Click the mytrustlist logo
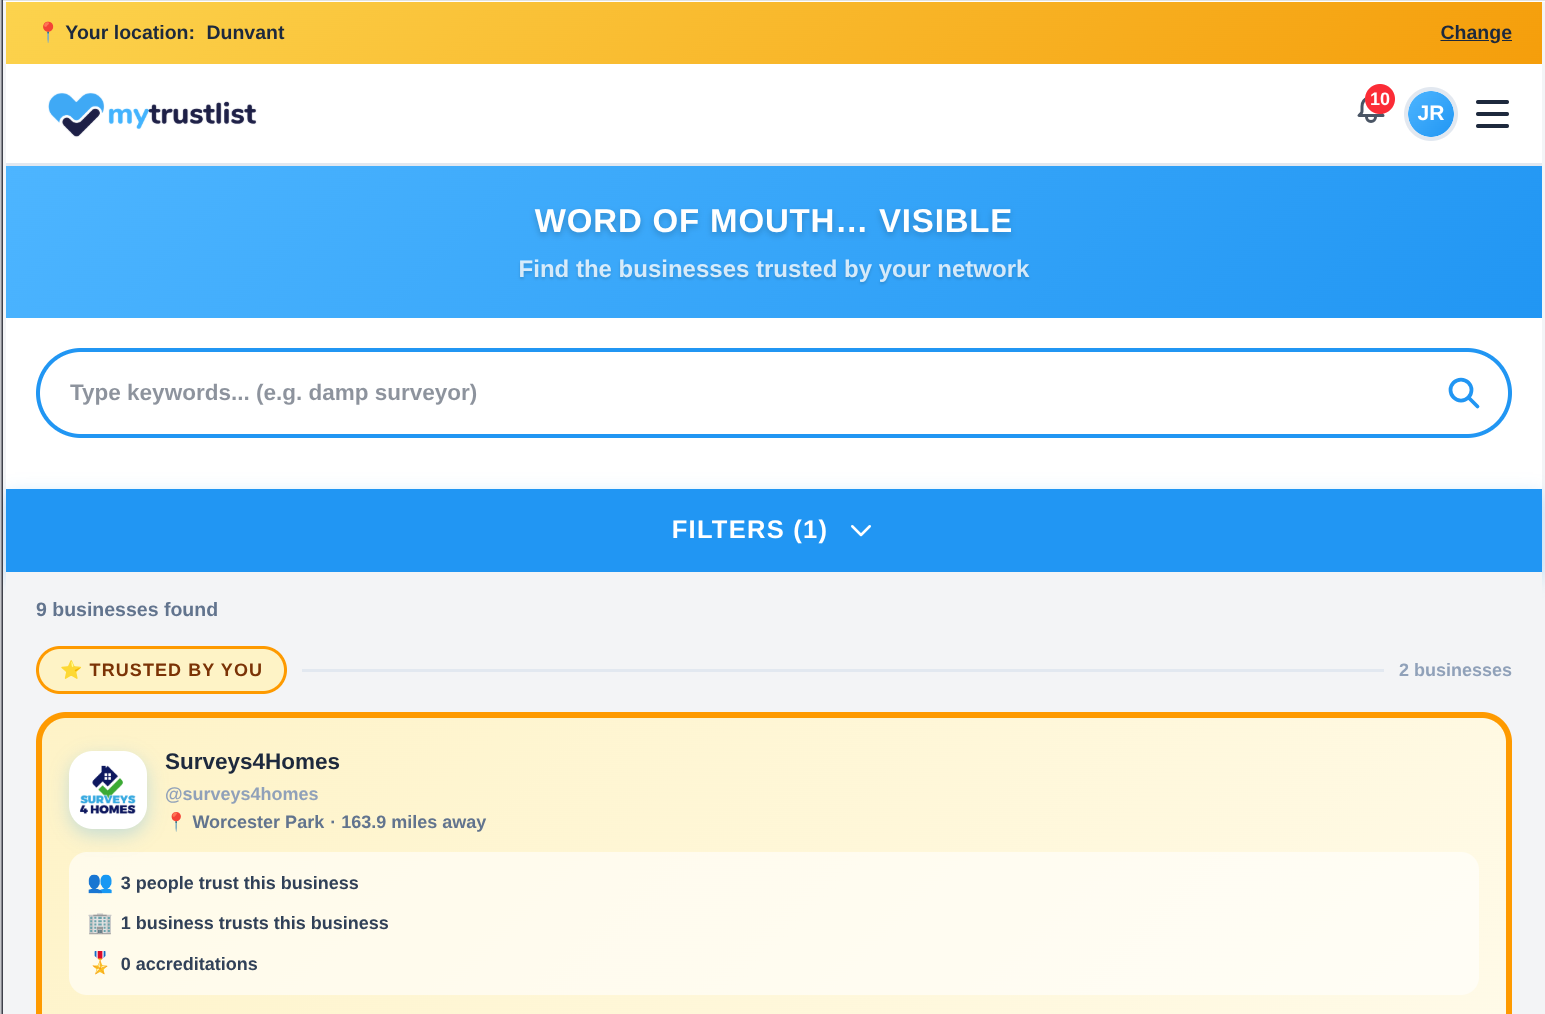This screenshot has width=1545, height=1014. pos(152,114)
